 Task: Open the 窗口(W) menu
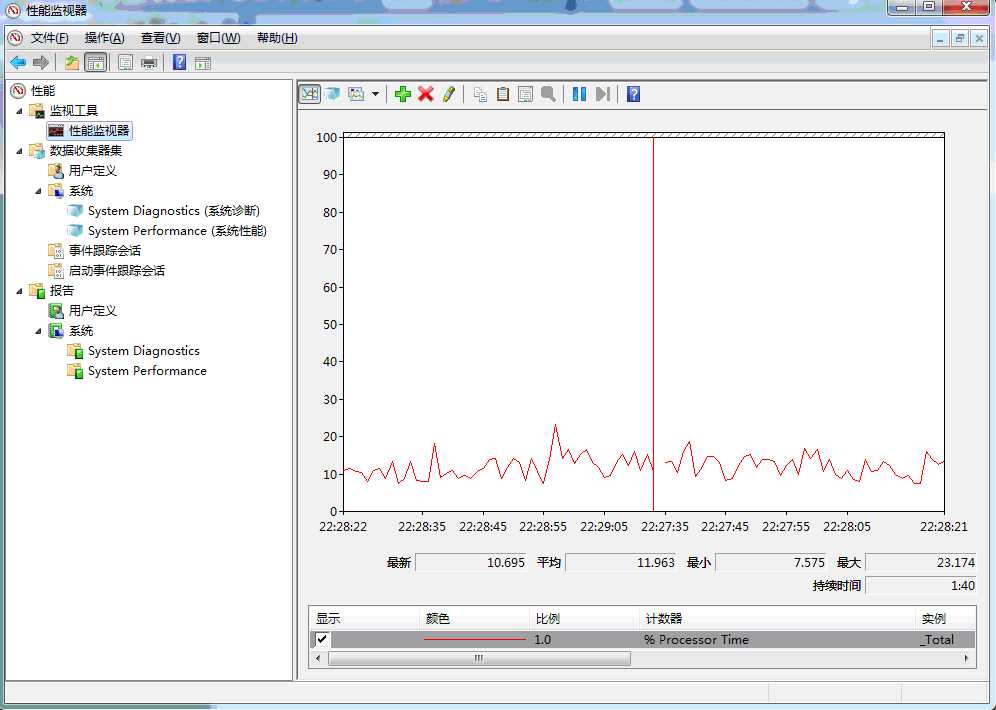coord(218,38)
